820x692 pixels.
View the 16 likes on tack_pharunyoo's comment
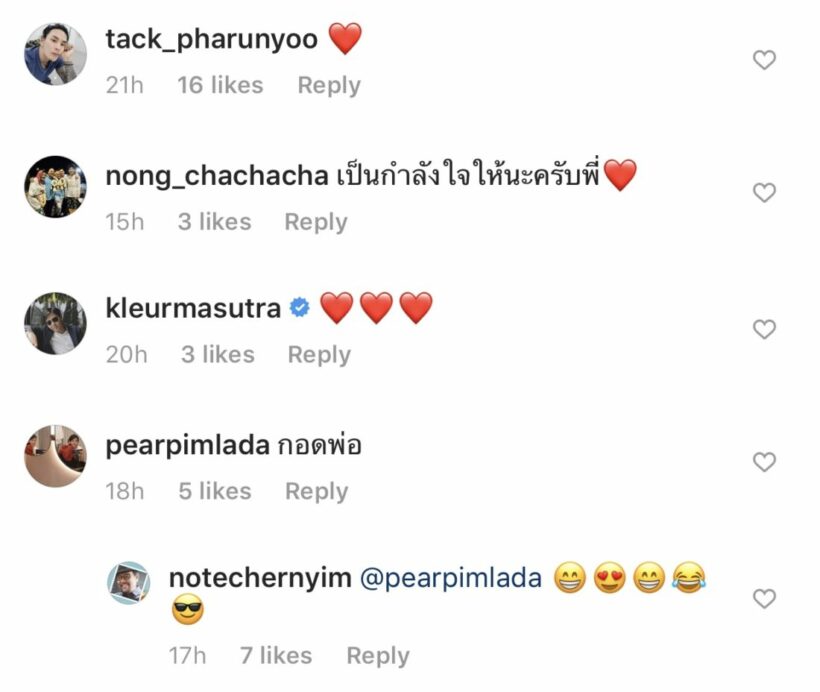pos(220,86)
